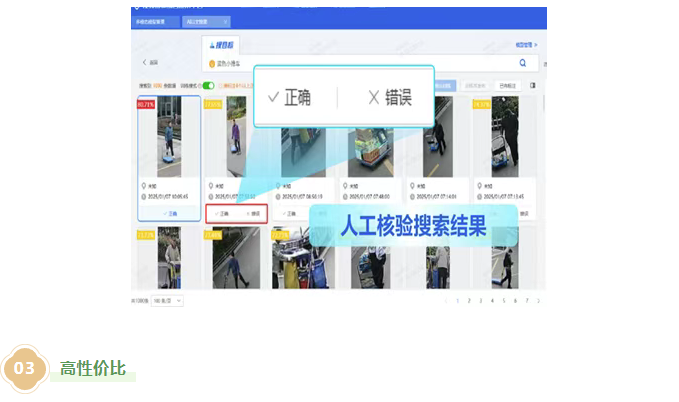Viewport: 679px width, 402px height.
Task: Click the location pin on the 07:14:01 card
Action: point(412,186)
